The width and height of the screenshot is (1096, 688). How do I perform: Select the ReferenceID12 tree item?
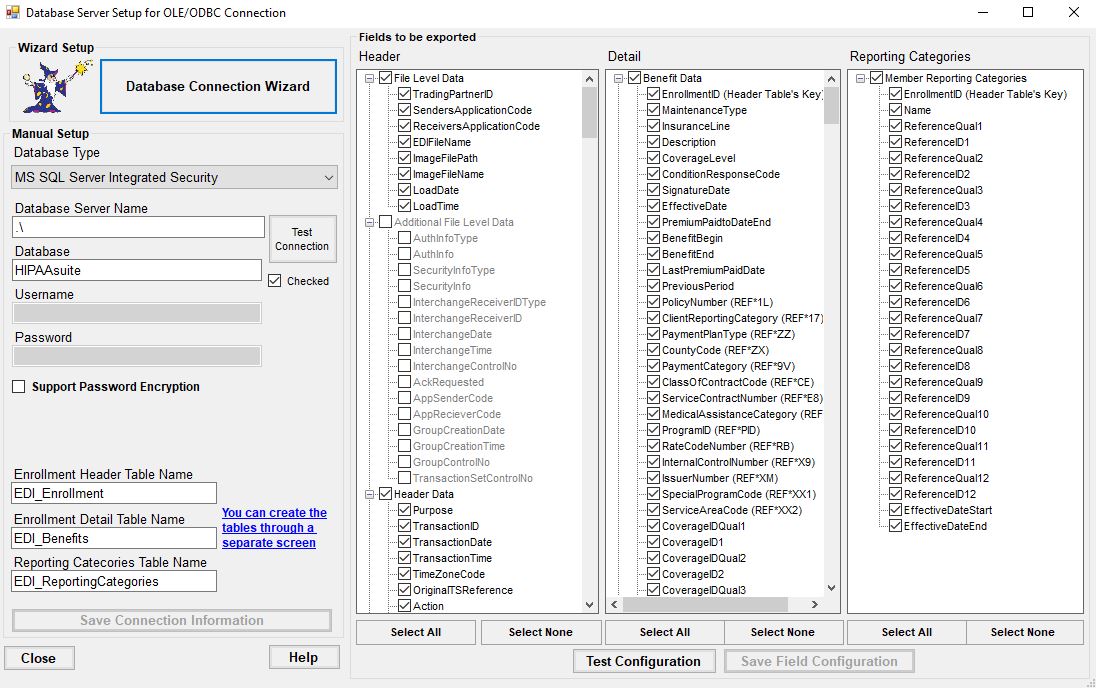pyautogui.click(x=939, y=494)
